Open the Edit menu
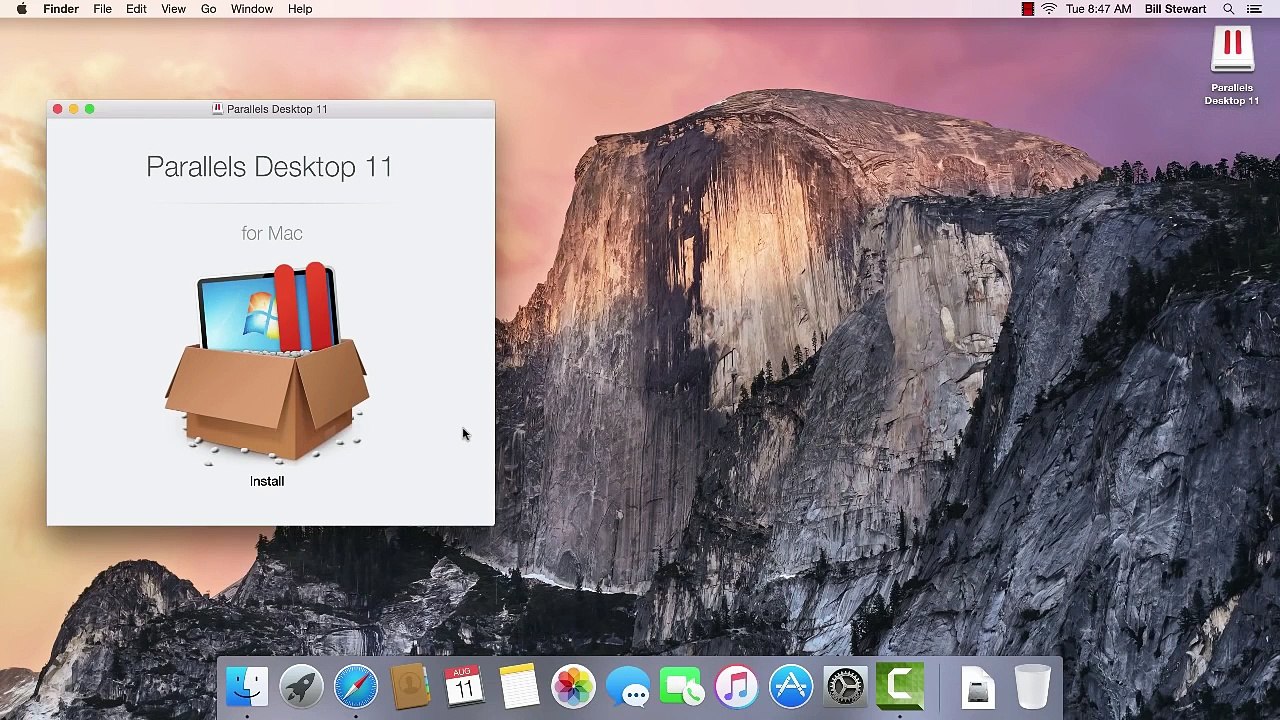Screen dimensions: 1280x720 tap(136, 9)
